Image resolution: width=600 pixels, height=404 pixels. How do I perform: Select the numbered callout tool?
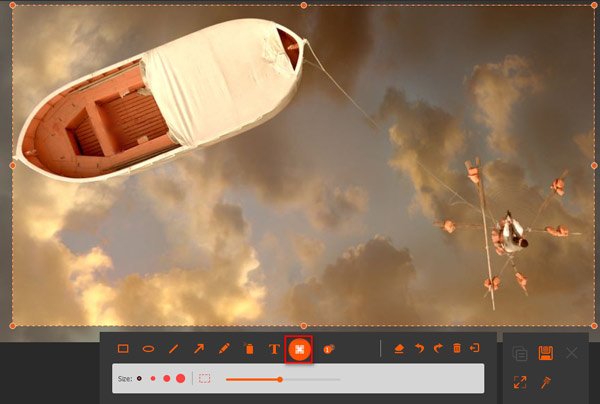(328, 349)
